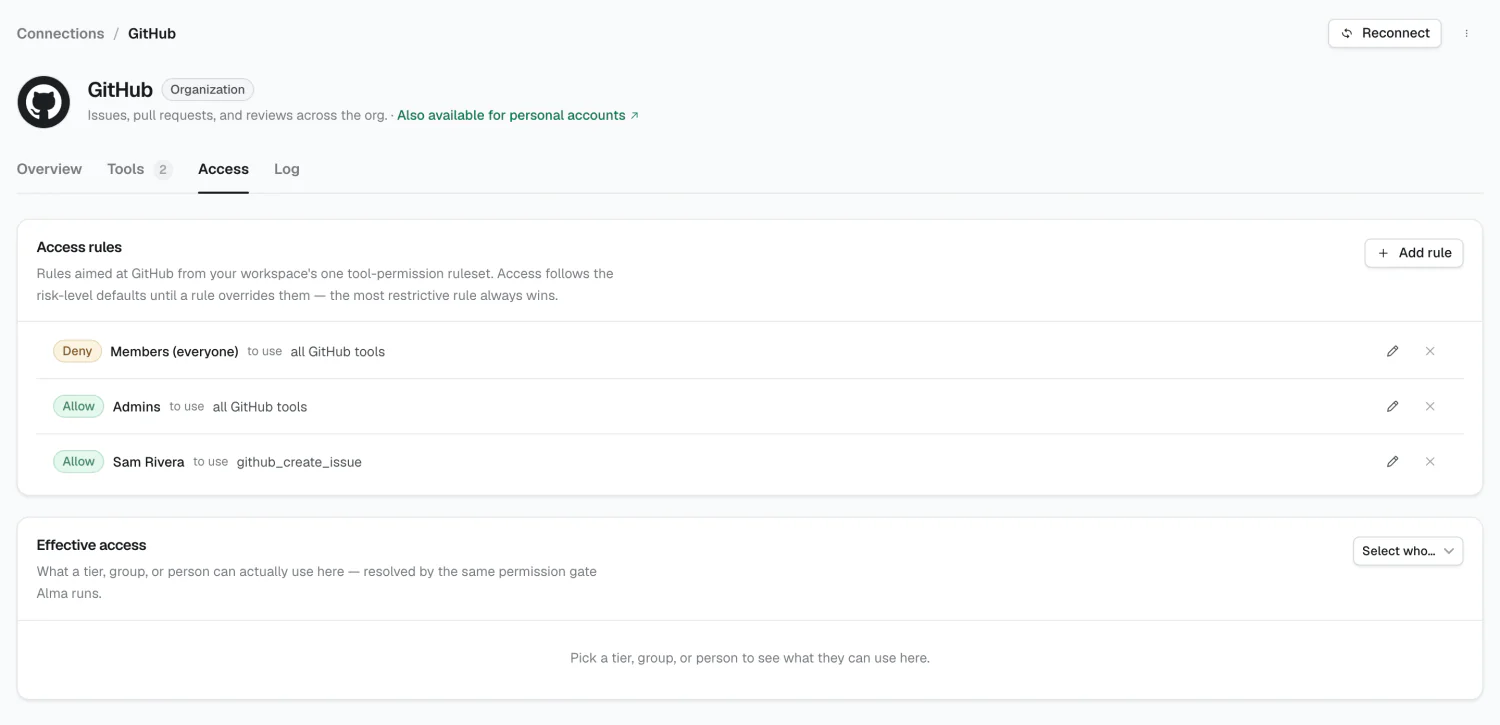The height and width of the screenshot is (725, 1500).
Task: Delete the Admins allow rule
Action: coord(1430,406)
